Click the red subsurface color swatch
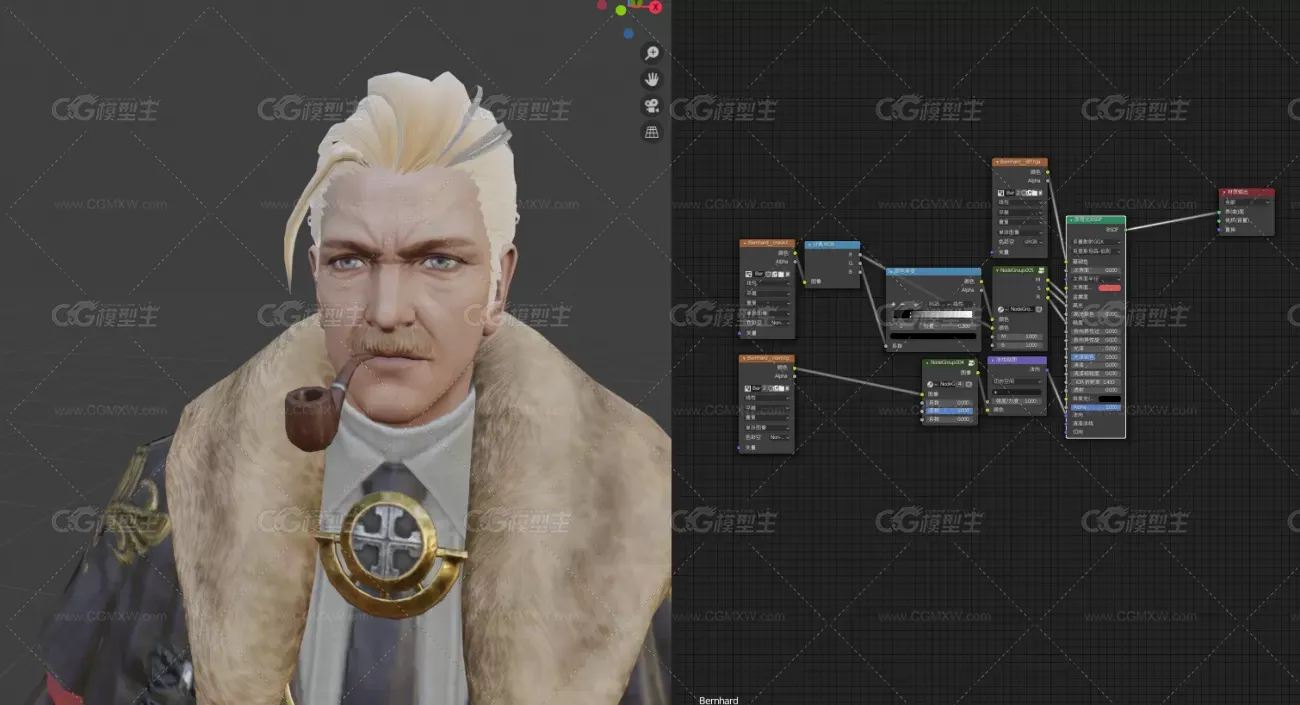 pyautogui.click(x=1109, y=288)
